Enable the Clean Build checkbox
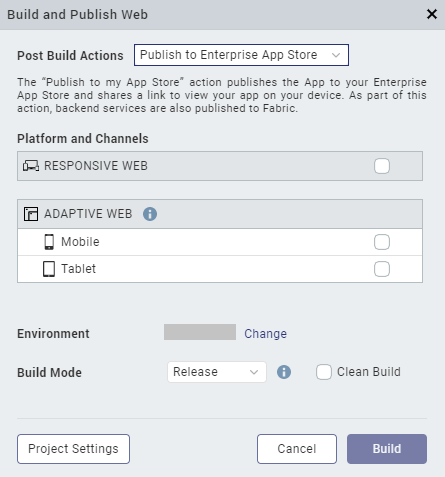Image resolution: width=445 pixels, height=477 pixels. [324, 372]
